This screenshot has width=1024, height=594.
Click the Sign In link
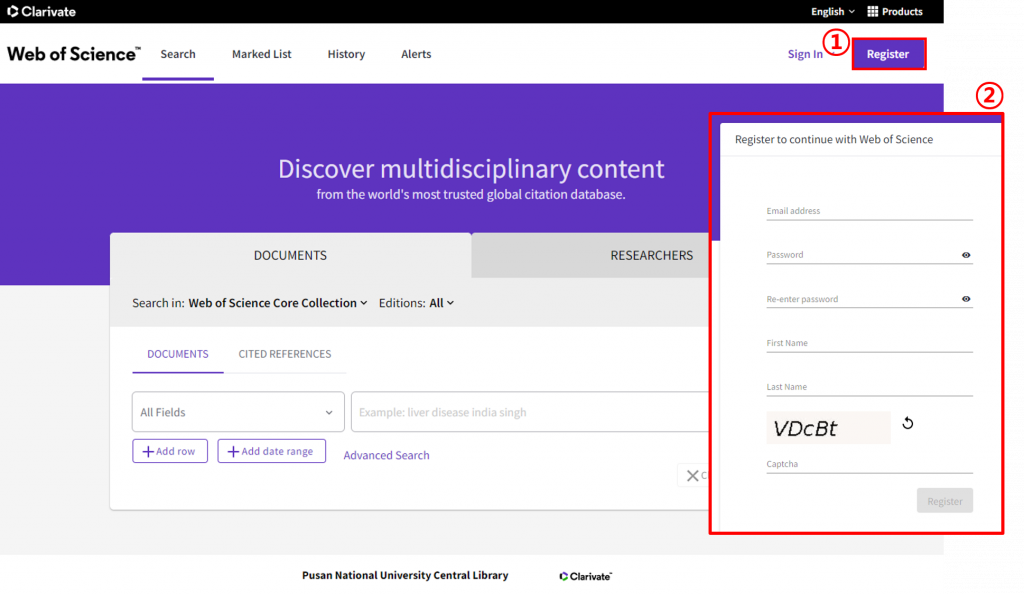click(805, 54)
